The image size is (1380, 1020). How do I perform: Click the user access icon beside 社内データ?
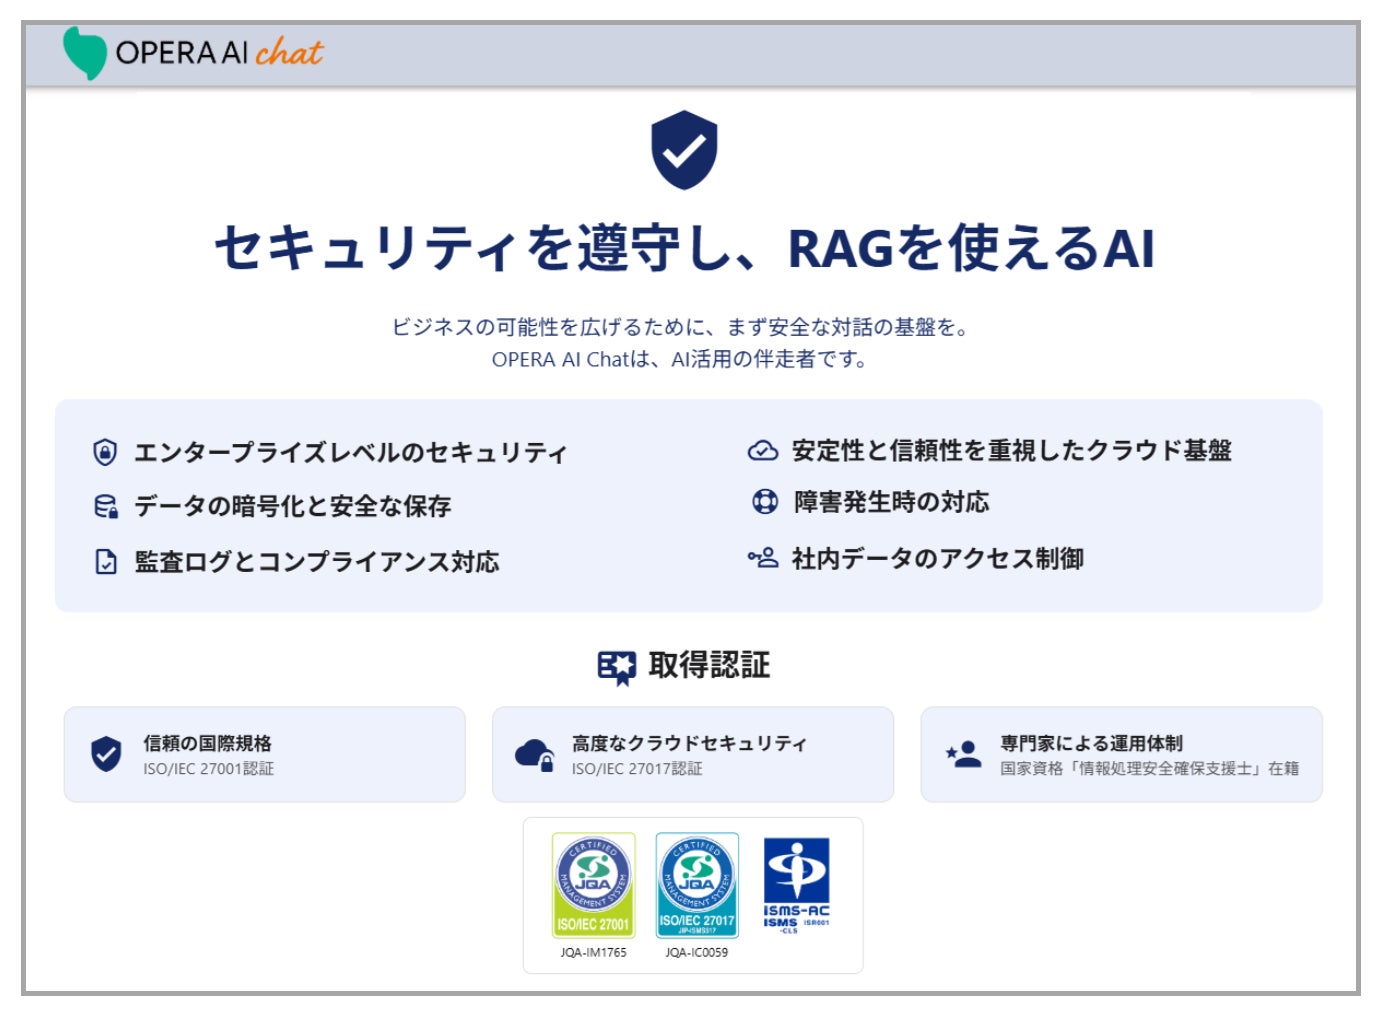coord(763,558)
